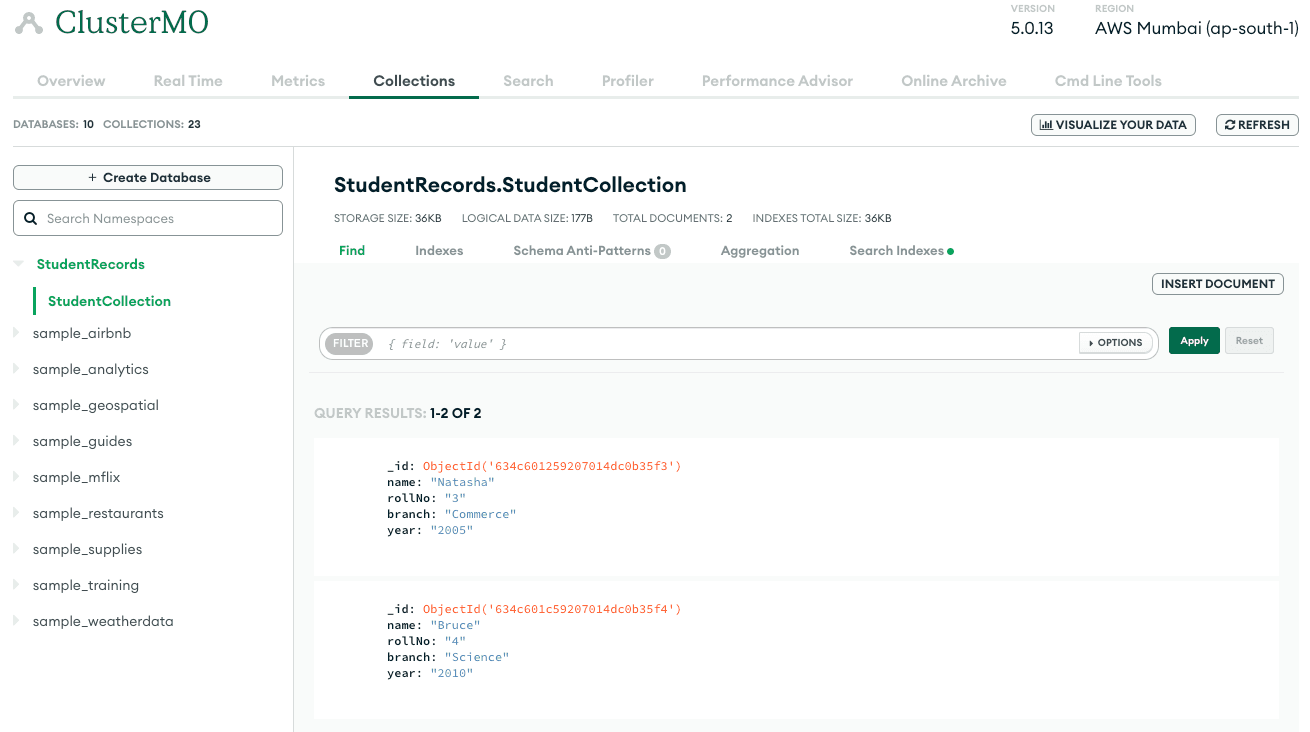Screen dimensions: 1310x732
Task: Switch to the Metrics tab
Action: click(298, 81)
